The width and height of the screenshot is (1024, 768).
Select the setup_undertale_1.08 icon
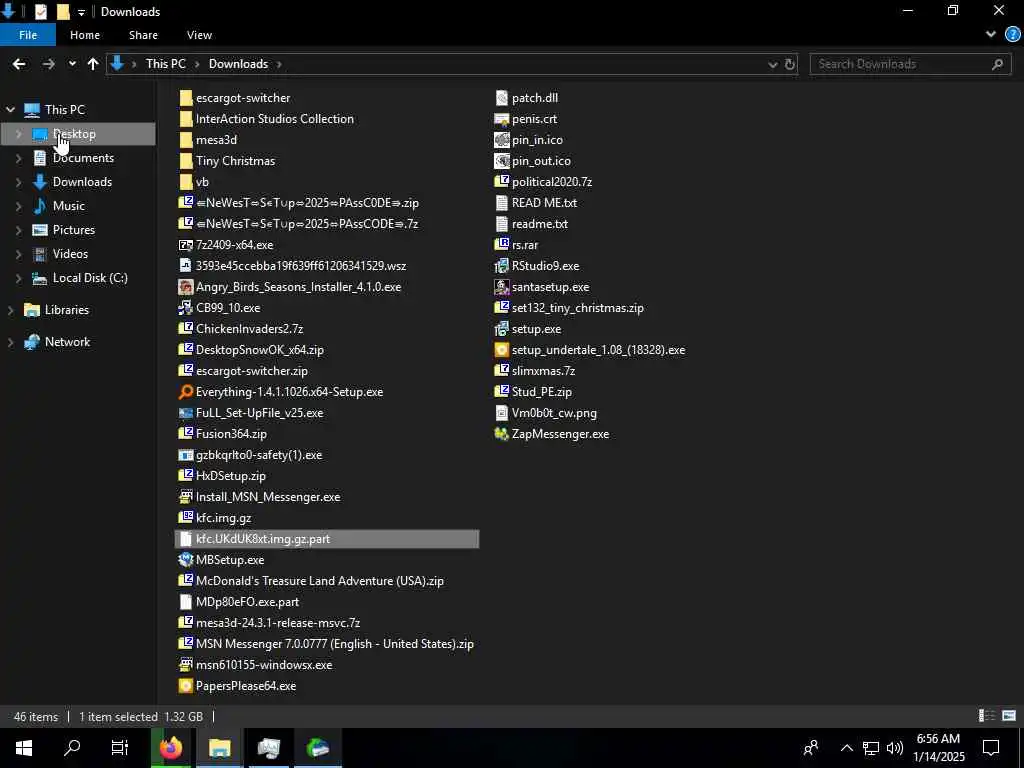(x=502, y=350)
